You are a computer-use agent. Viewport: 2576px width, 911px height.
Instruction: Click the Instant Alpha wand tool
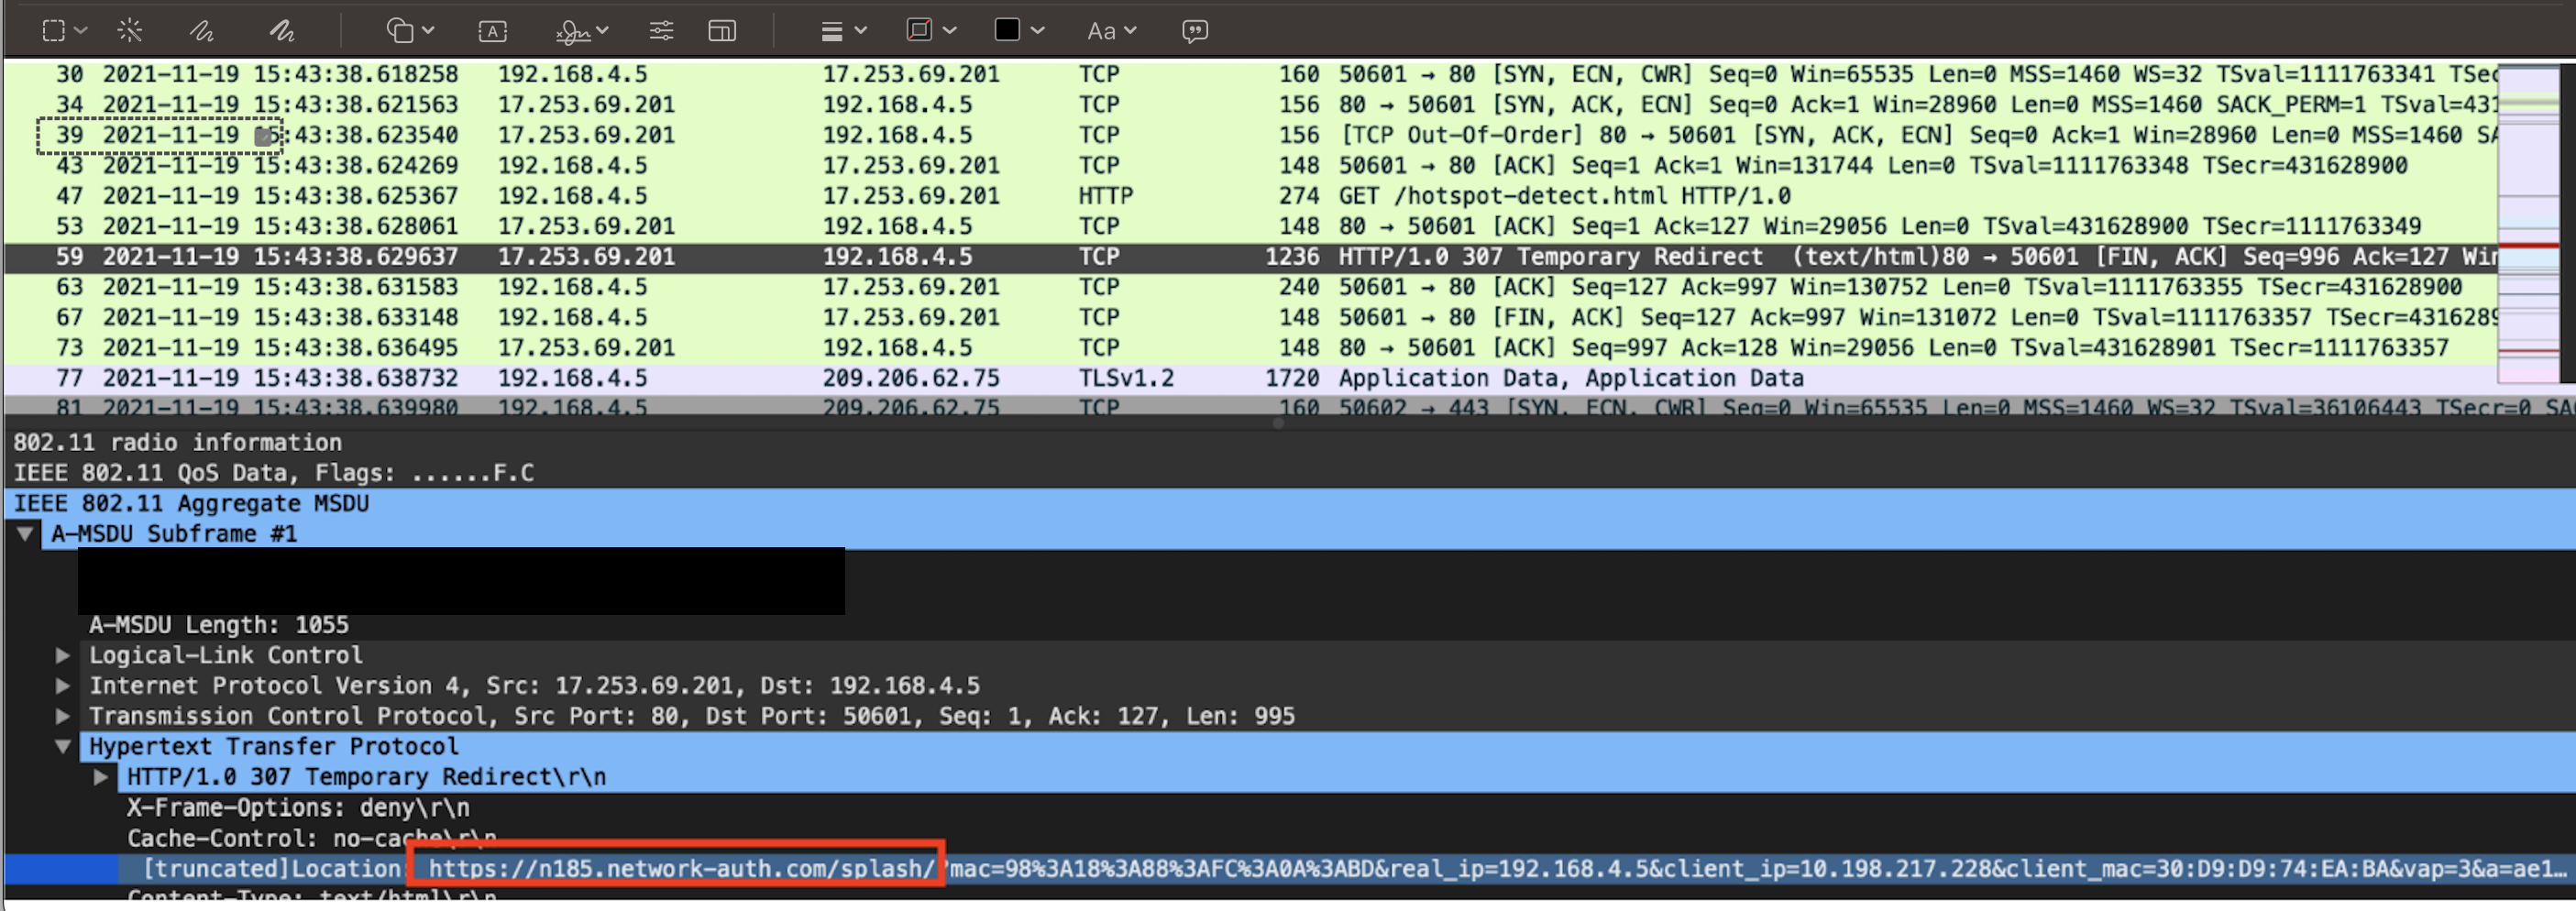pos(130,30)
